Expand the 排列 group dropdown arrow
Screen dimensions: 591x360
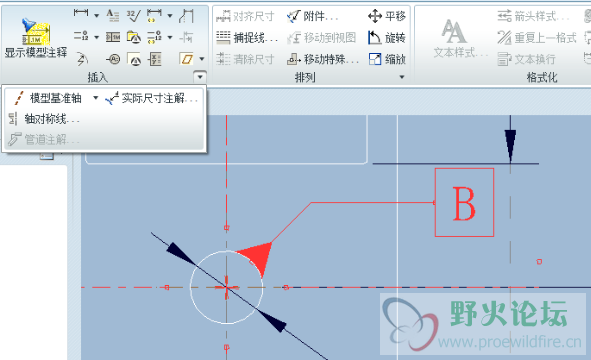coord(402,77)
